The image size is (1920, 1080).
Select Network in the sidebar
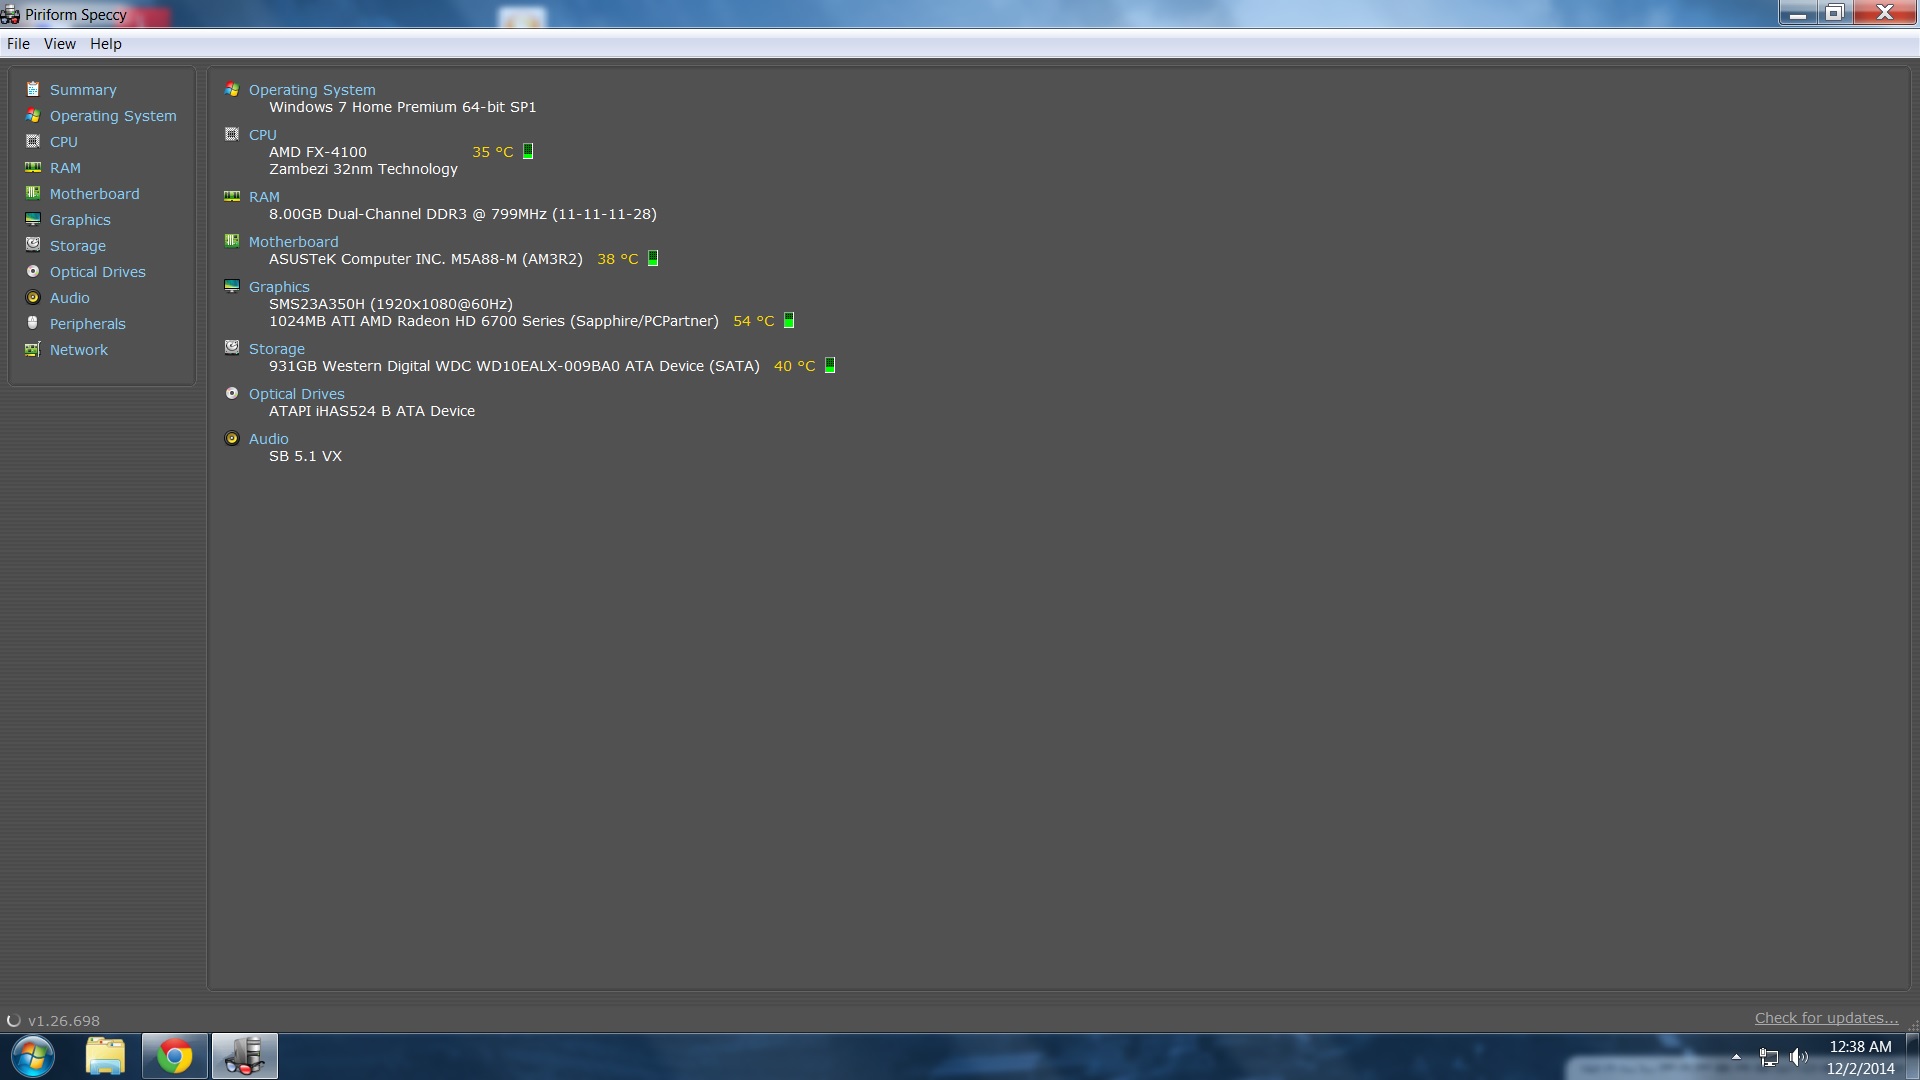[79, 350]
